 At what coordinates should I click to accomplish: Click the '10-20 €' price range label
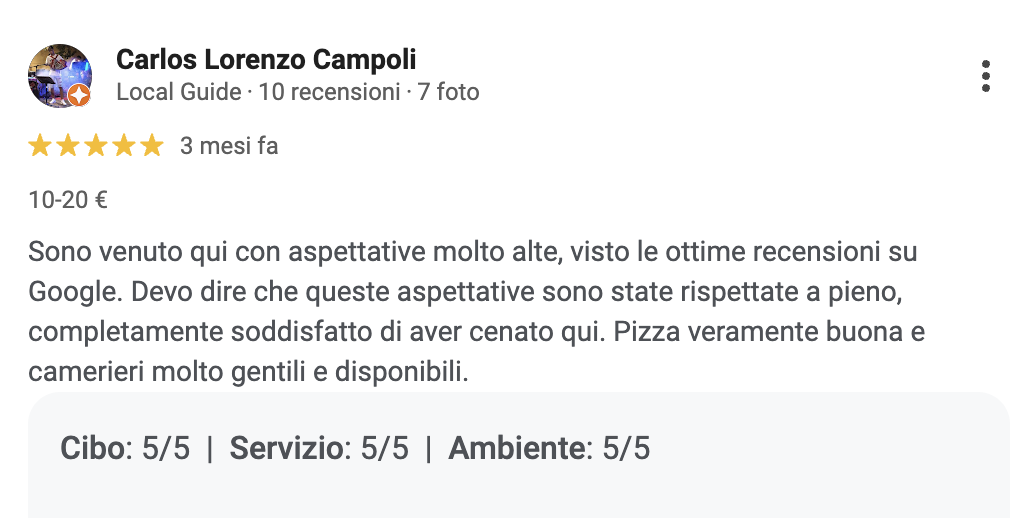[x=68, y=200]
